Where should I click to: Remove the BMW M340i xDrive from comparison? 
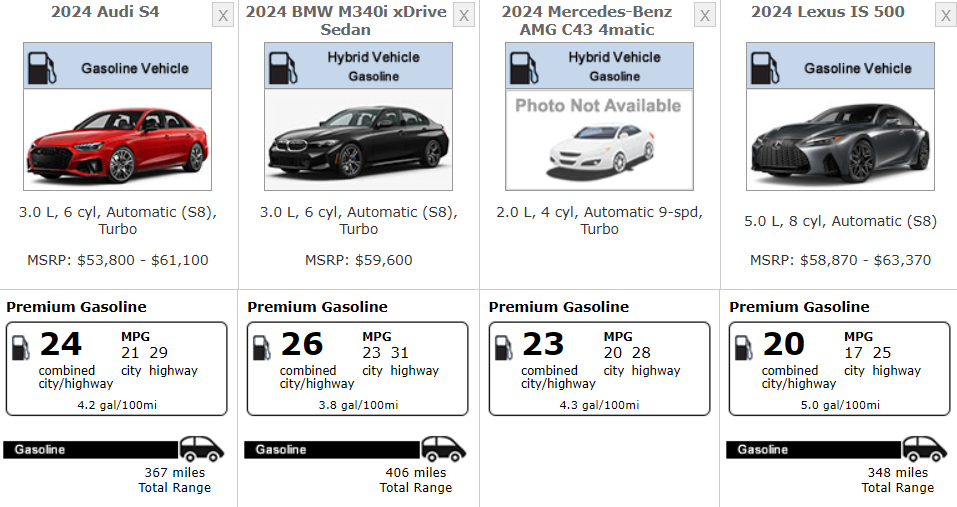463,16
